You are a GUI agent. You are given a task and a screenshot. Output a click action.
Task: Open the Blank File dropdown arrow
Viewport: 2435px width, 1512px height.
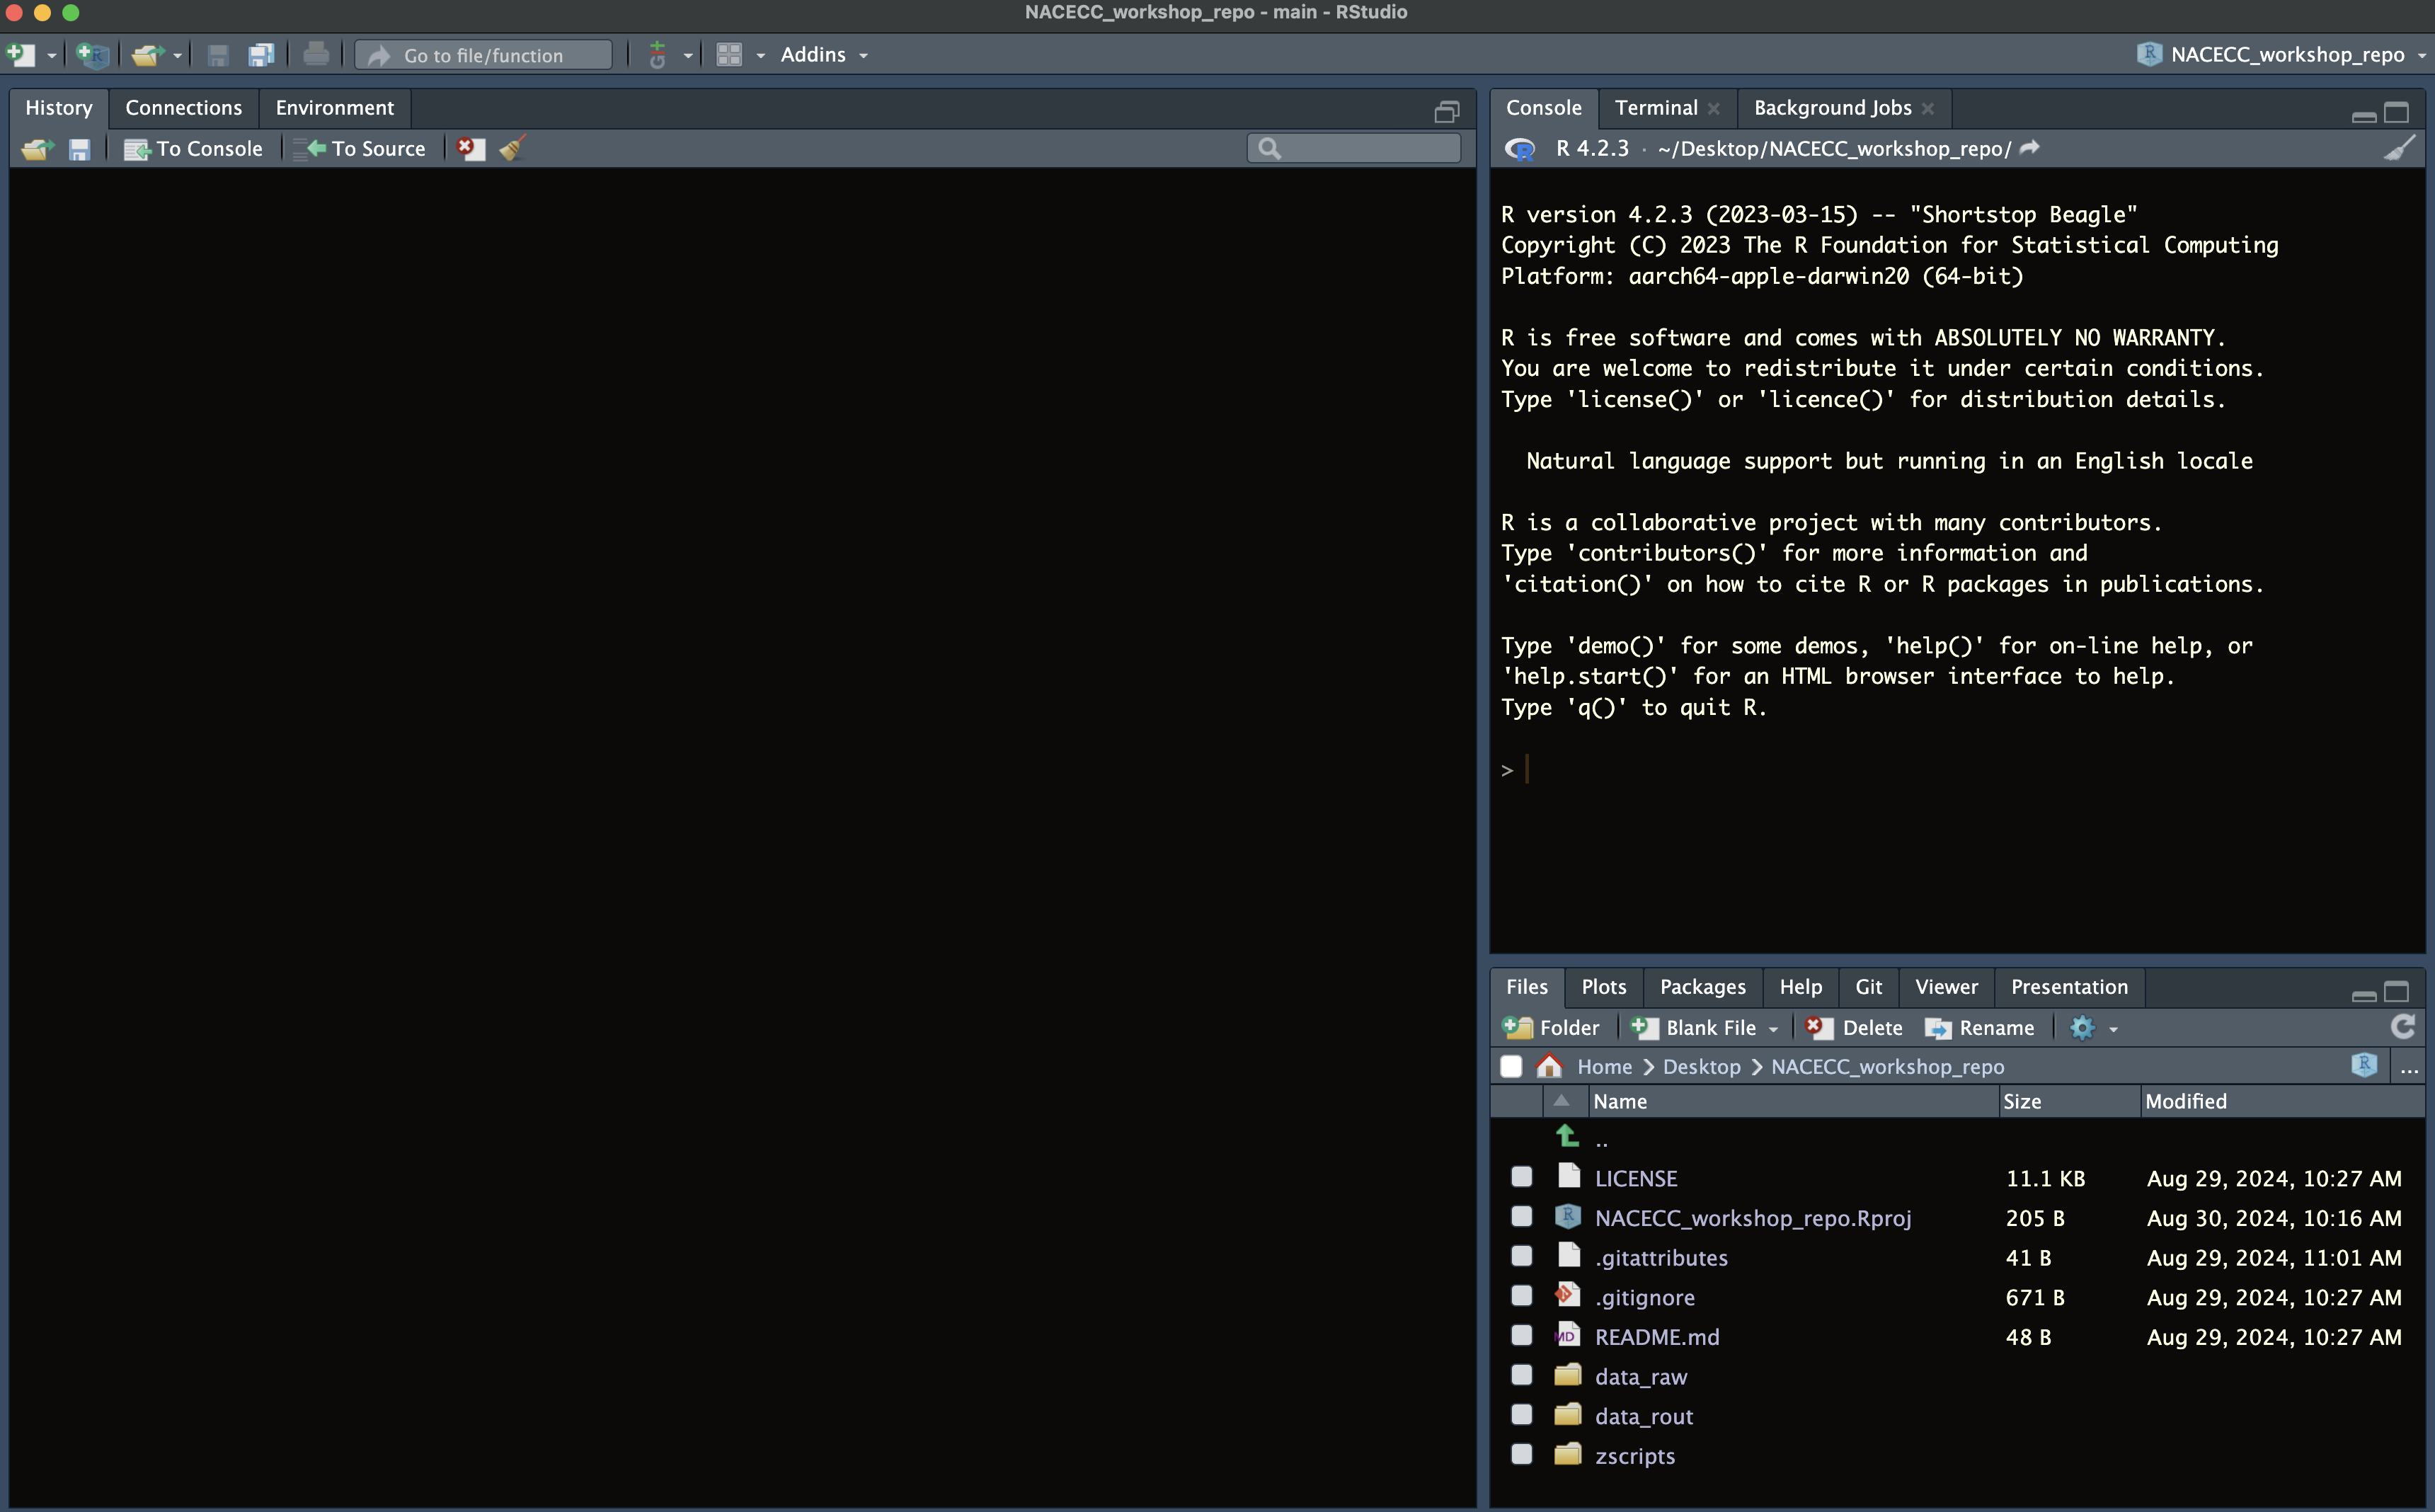point(1773,1029)
